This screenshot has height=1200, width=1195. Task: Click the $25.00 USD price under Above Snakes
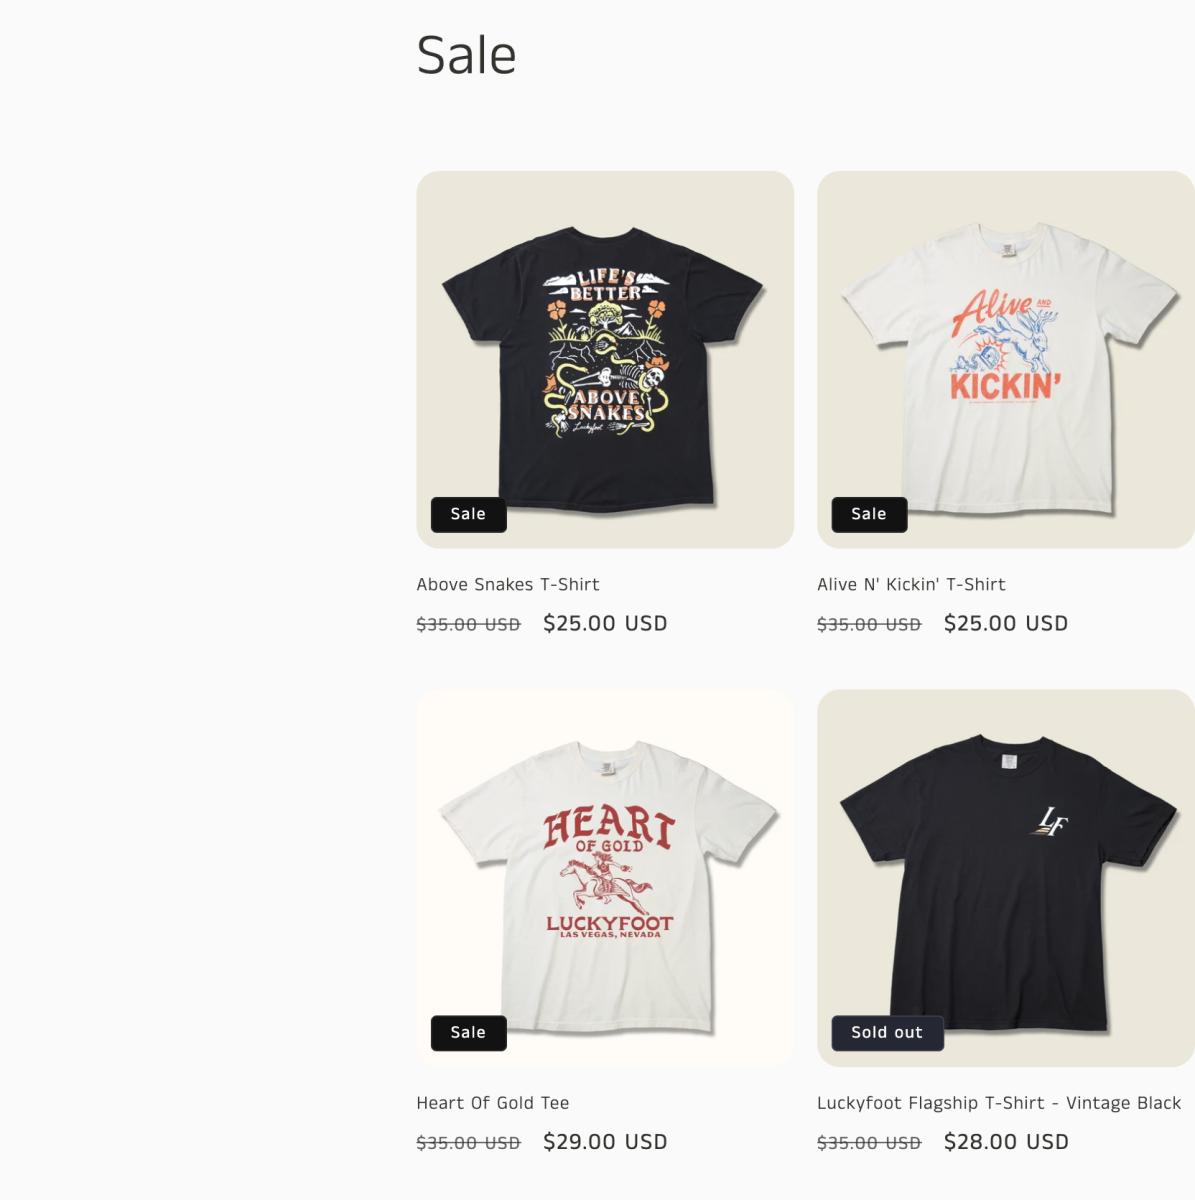tap(605, 623)
